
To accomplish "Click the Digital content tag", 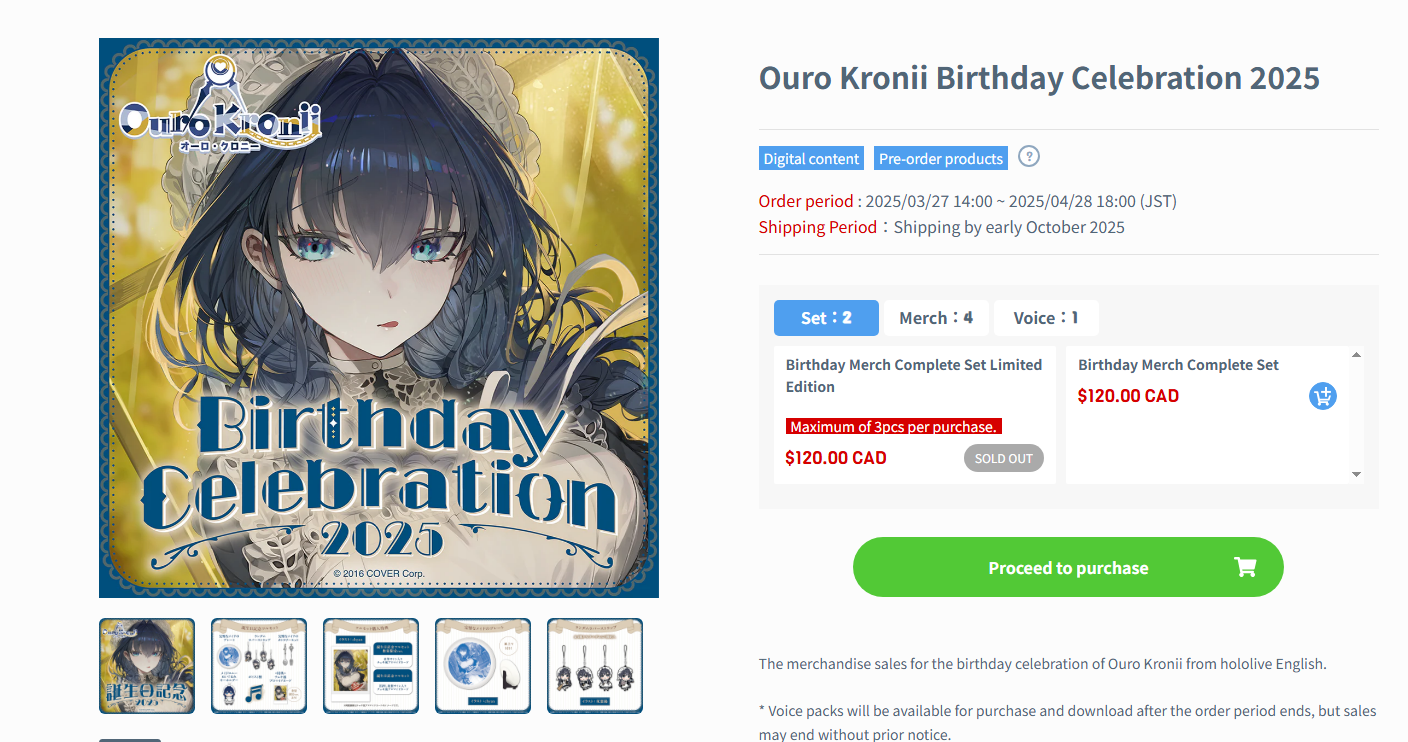I will [811, 159].
